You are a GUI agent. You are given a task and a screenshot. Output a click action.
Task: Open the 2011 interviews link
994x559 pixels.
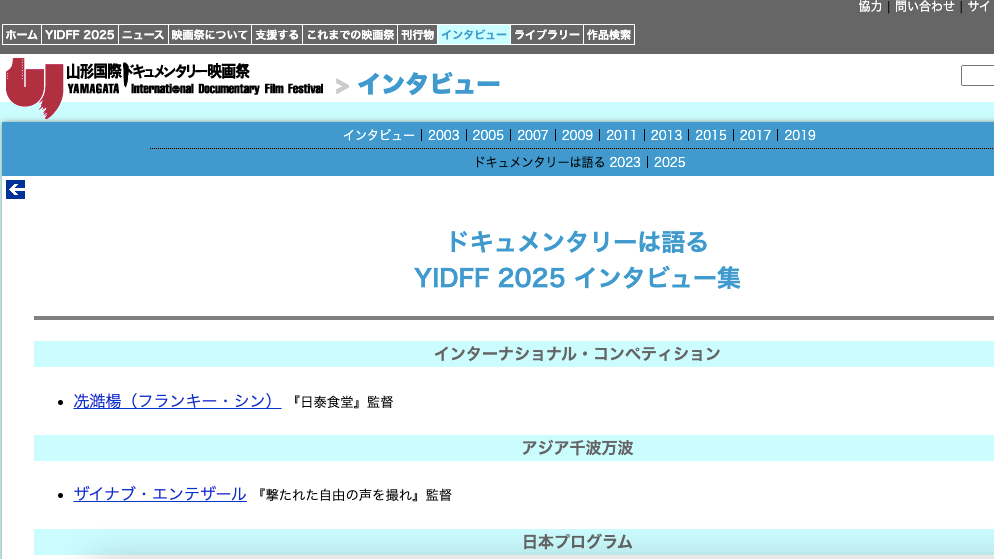point(621,135)
